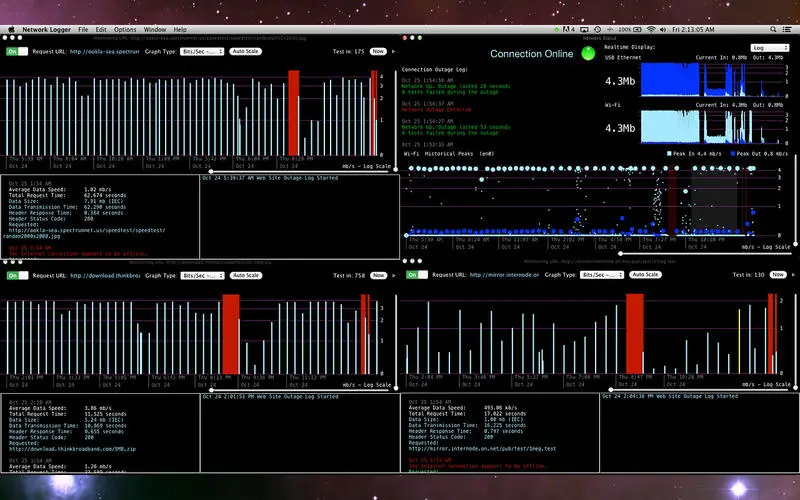This screenshot has height=500, width=800.
Task: Click the green Connection Online indicator
Action: 588,53
